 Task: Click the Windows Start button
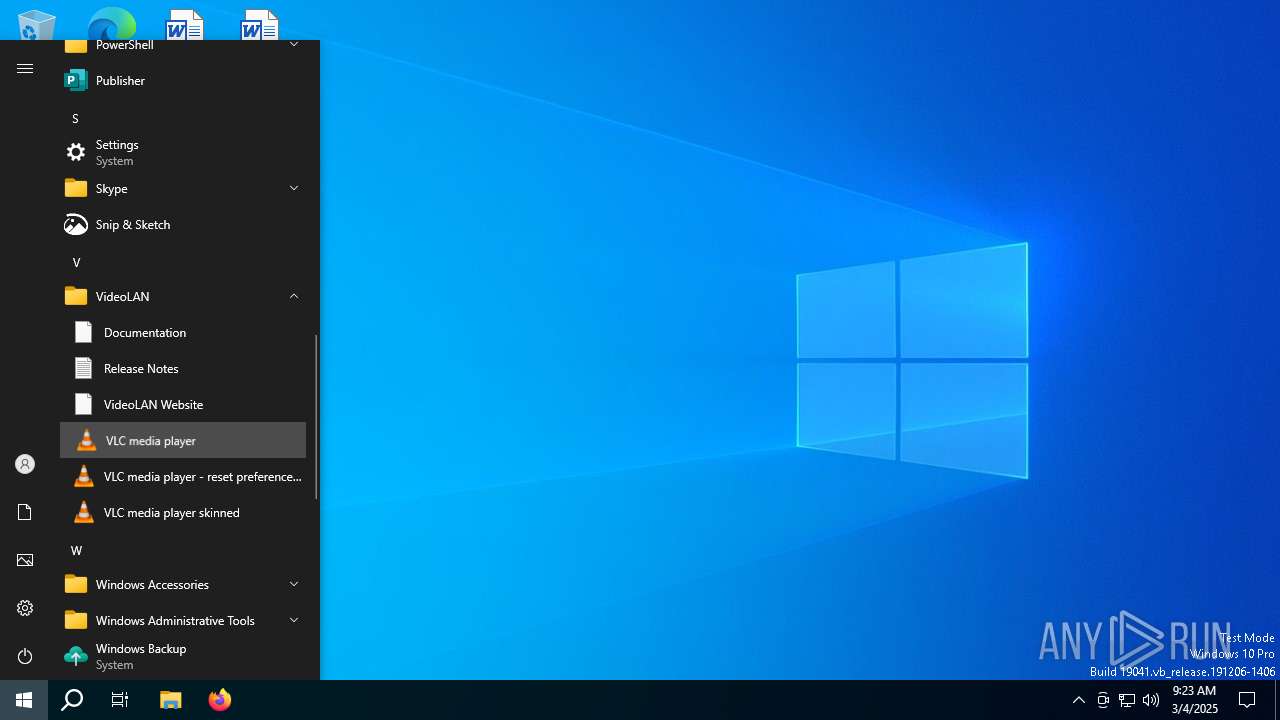pos(24,700)
